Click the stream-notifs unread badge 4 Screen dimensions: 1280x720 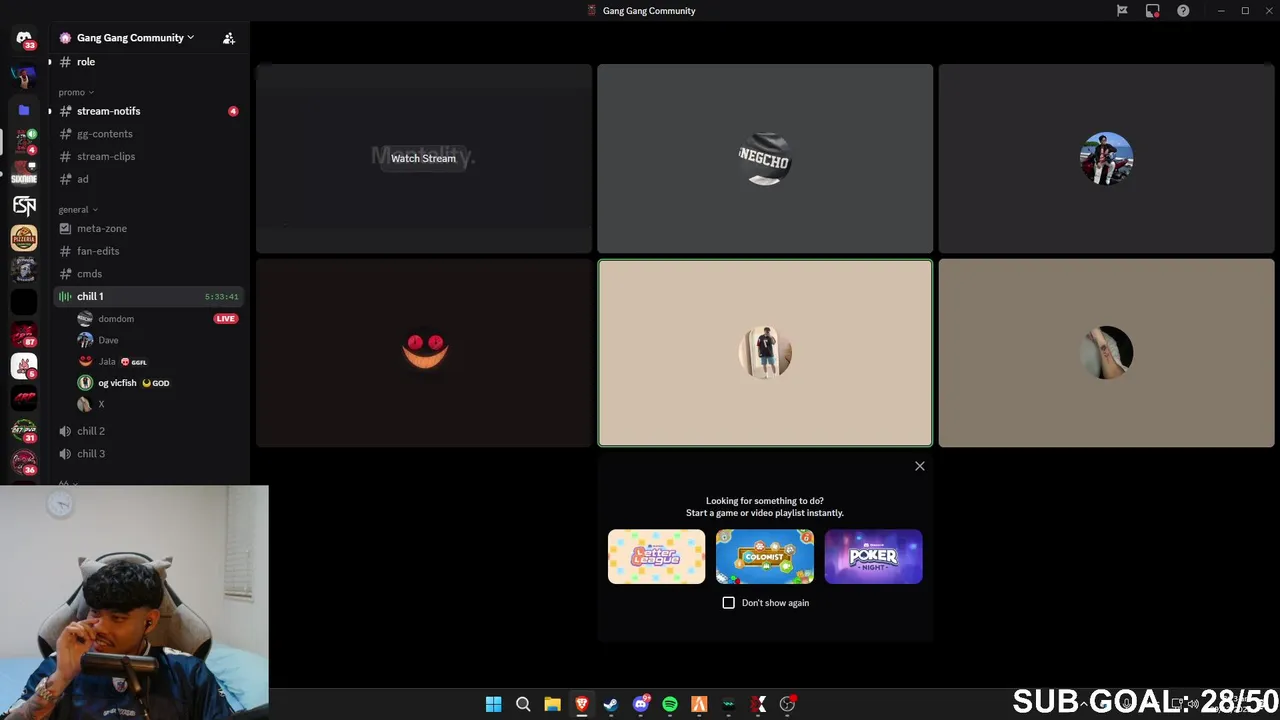(x=233, y=111)
